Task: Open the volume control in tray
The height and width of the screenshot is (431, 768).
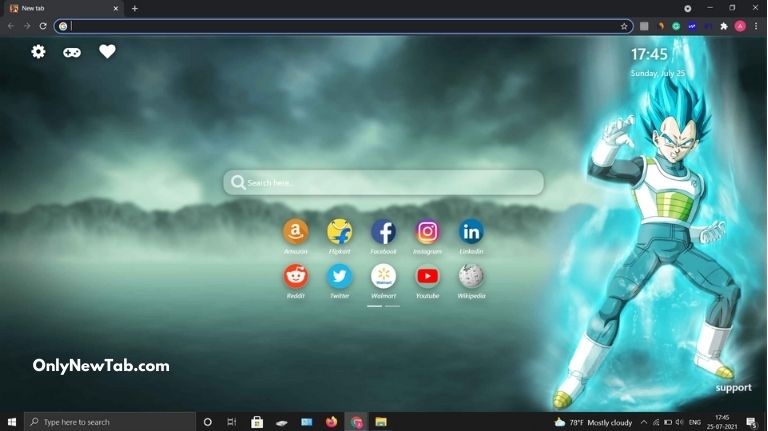Action: tap(680, 422)
